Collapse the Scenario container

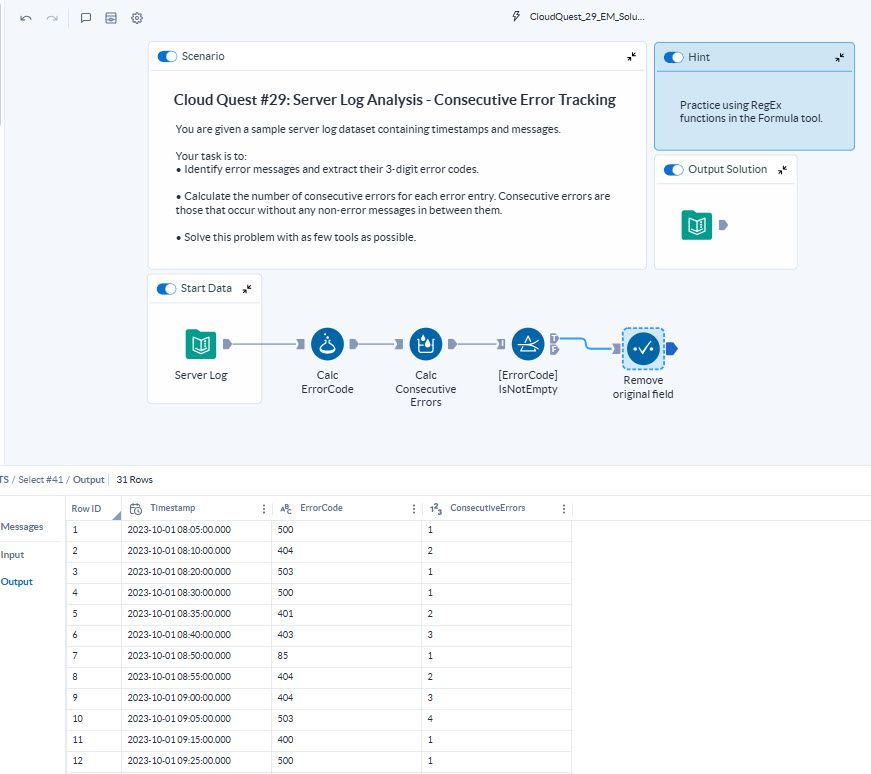(x=632, y=57)
